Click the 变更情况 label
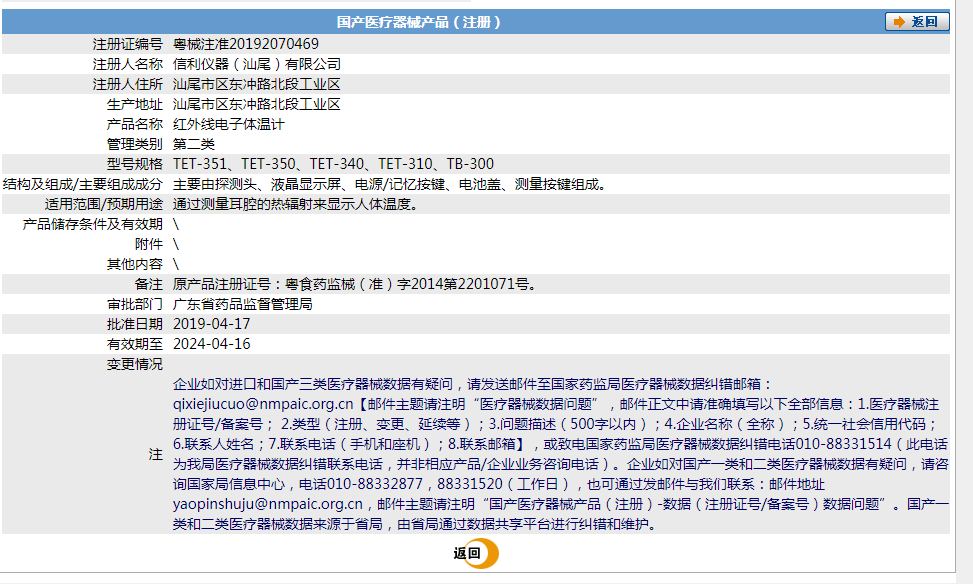Screen dimensions: 973x584 tap(135, 364)
